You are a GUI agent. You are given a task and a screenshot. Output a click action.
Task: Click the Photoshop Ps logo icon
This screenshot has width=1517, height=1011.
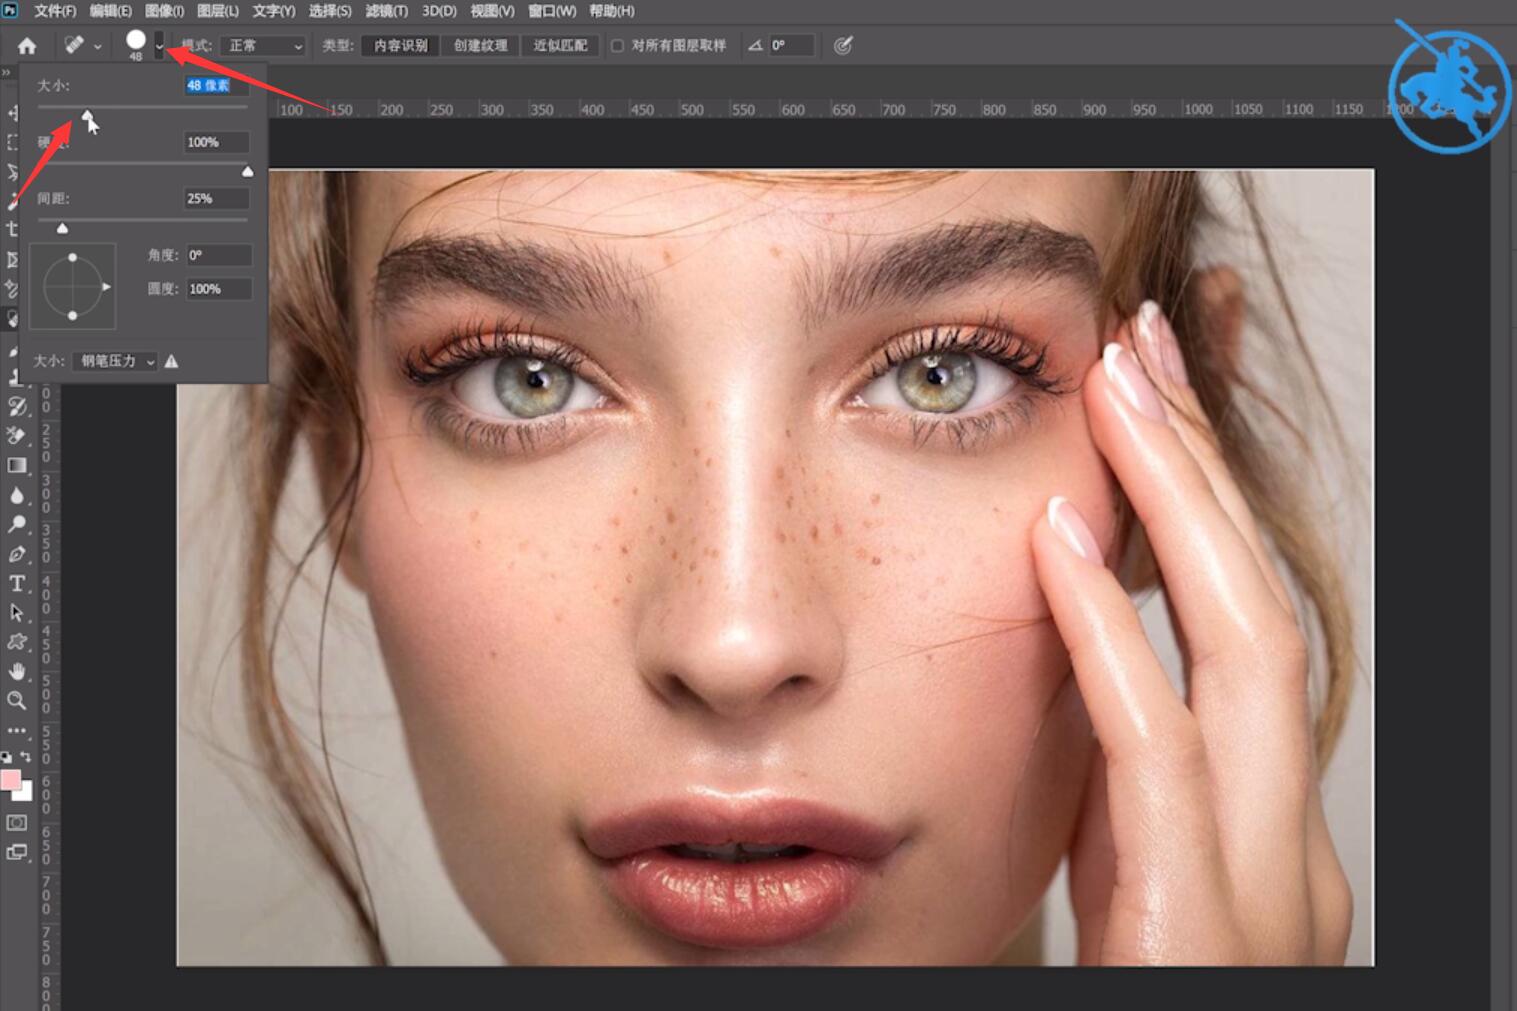click(x=10, y=10)
